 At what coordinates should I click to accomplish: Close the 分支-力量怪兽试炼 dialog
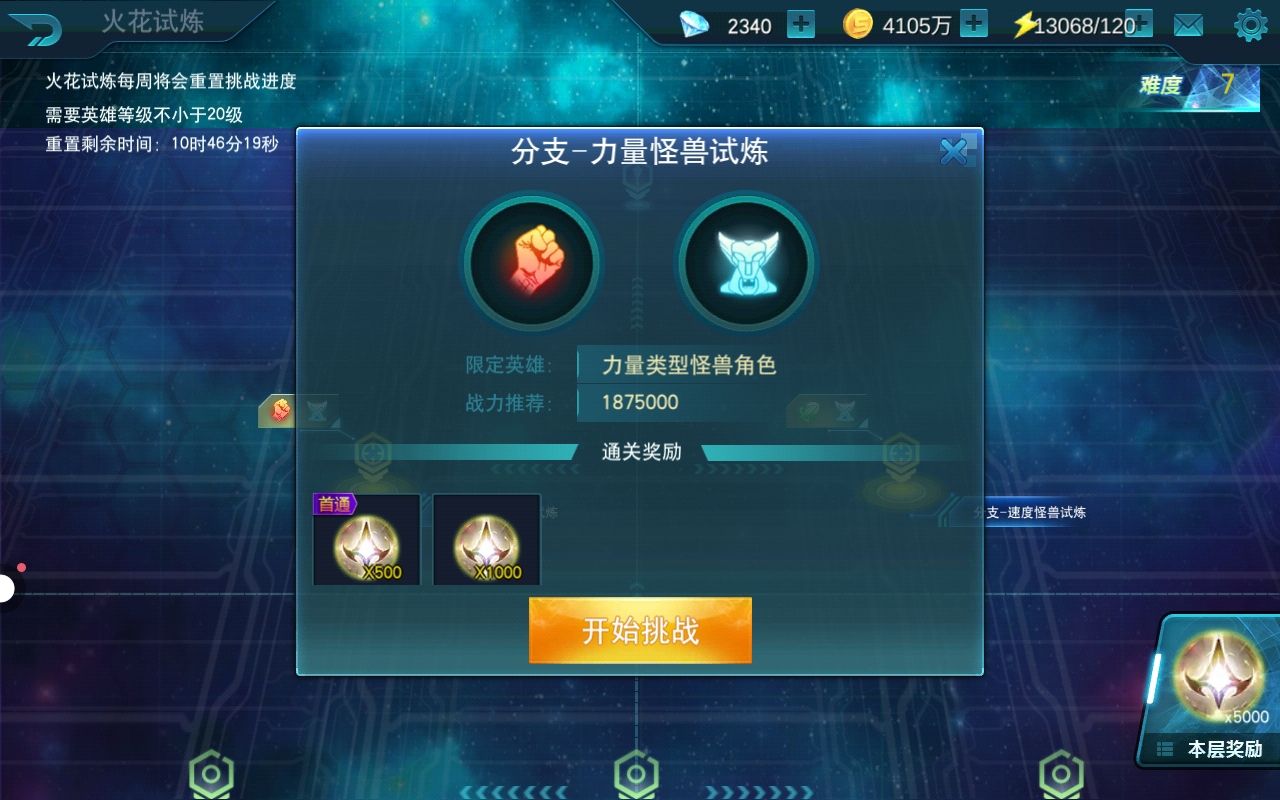pyautogui.click(x=955, y=151)
